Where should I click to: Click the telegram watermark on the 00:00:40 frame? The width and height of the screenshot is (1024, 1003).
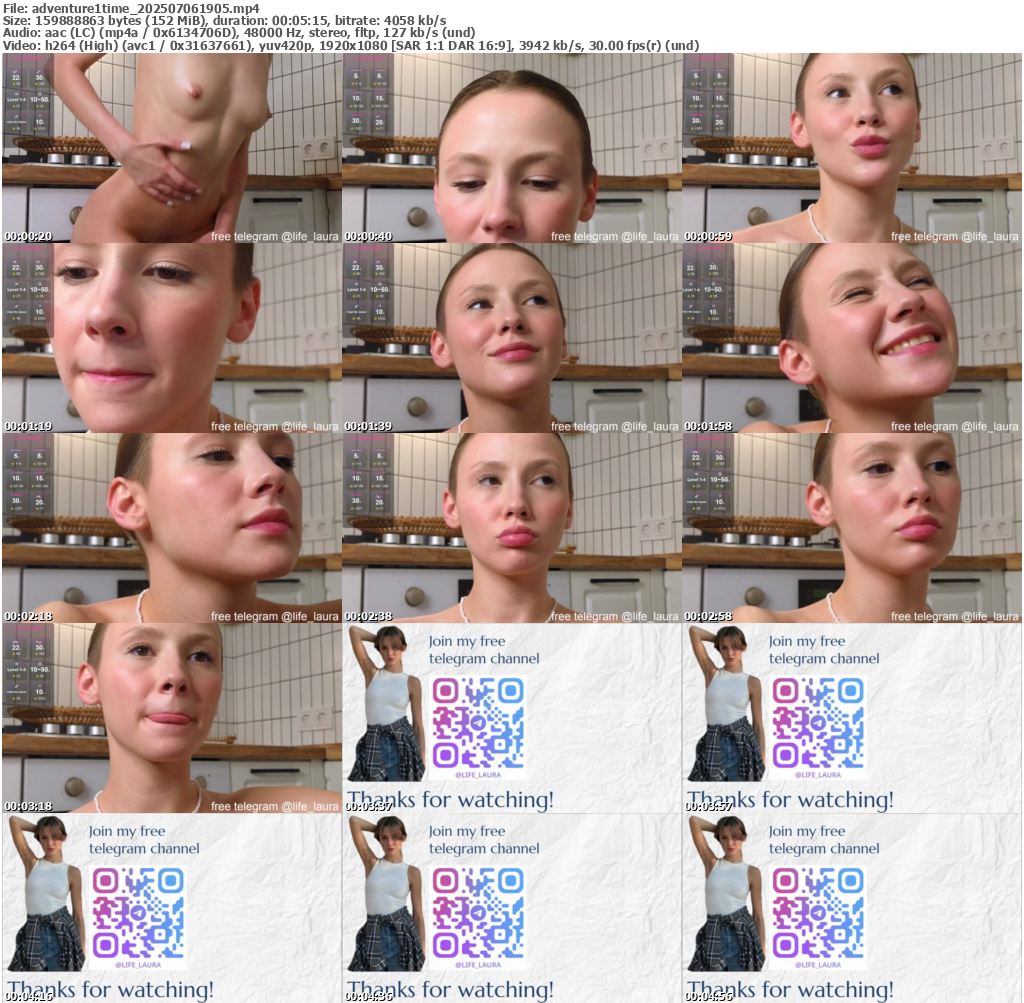coord(614,237)
